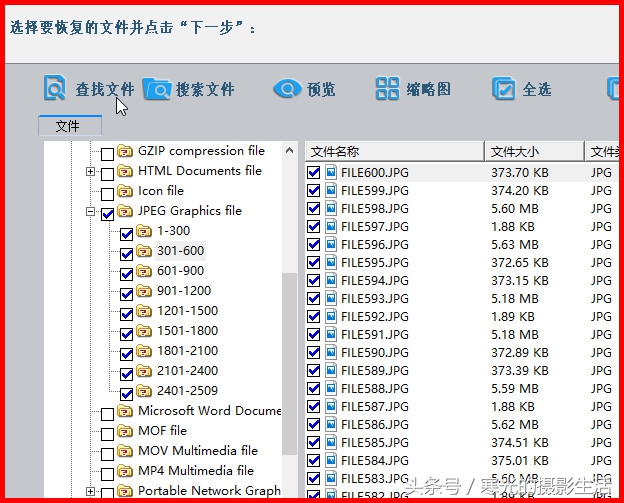Click image file icon of FILE592.JPG
Image resolution: width=624 pixels, height=503 pixels.
tap(331, 316)
